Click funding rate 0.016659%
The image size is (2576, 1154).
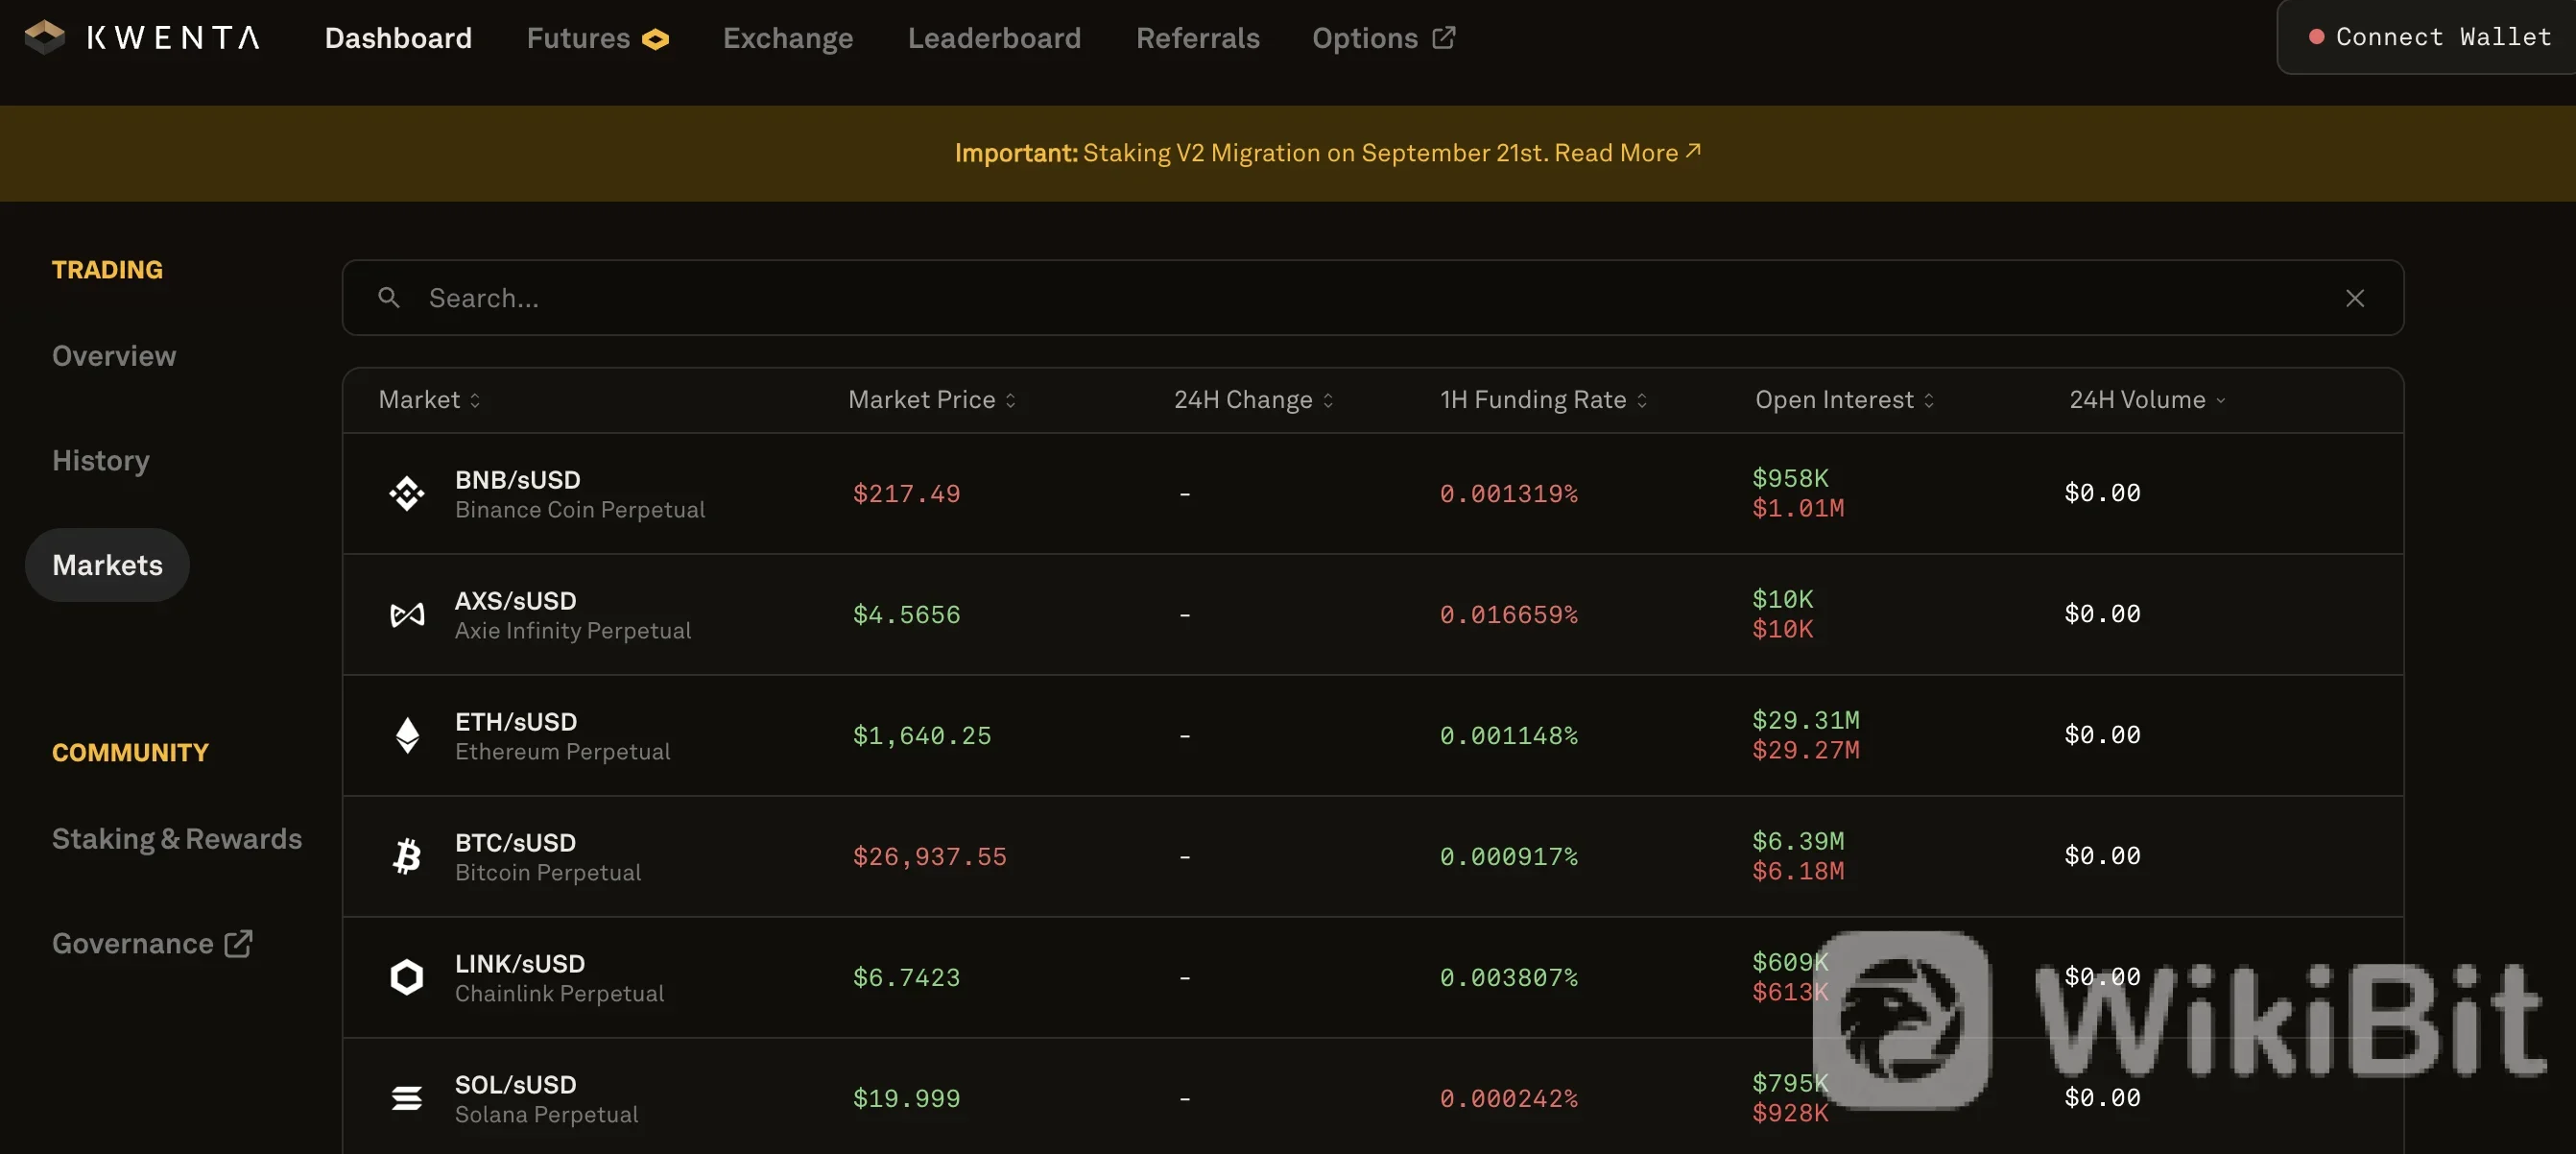click(x=1508, y=614)
